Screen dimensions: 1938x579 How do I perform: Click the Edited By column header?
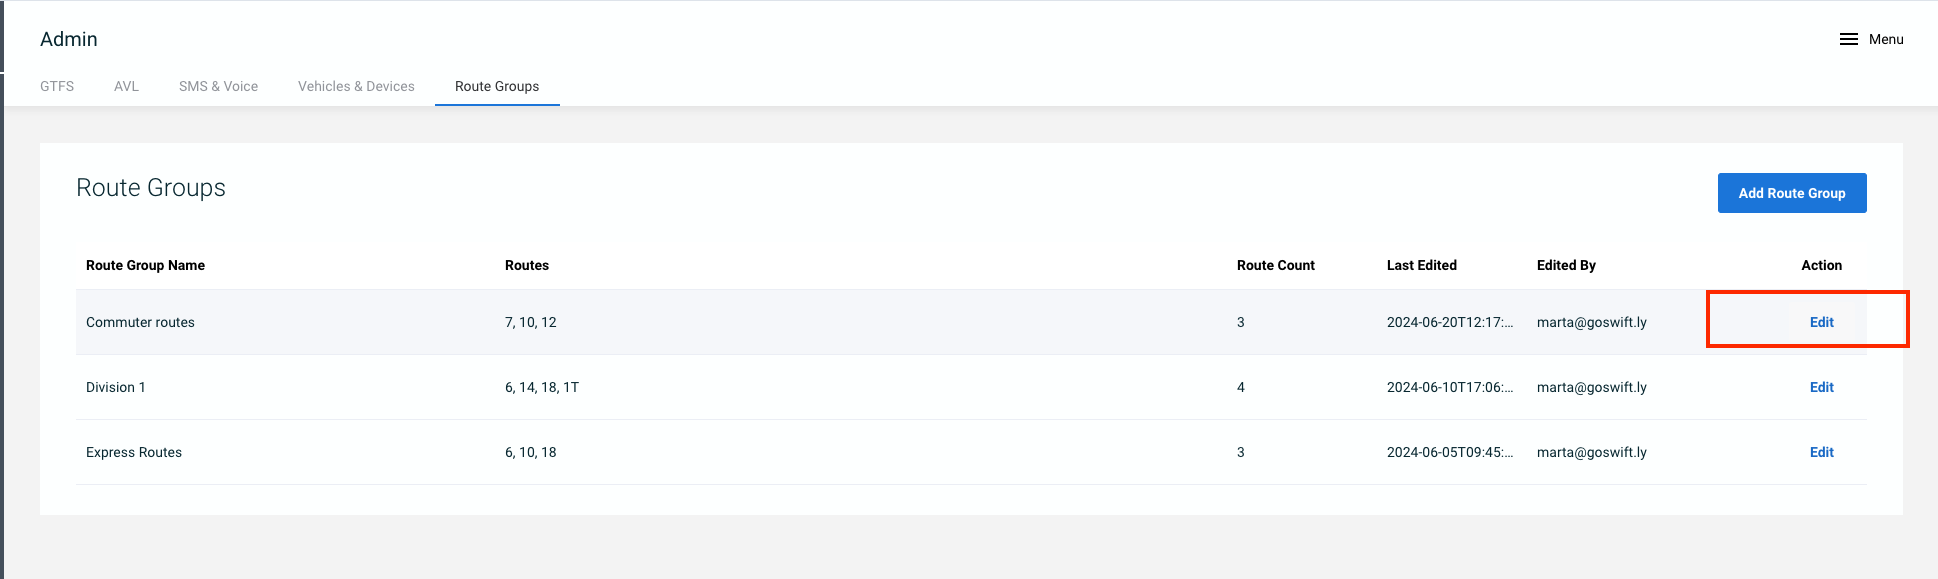1566,265
